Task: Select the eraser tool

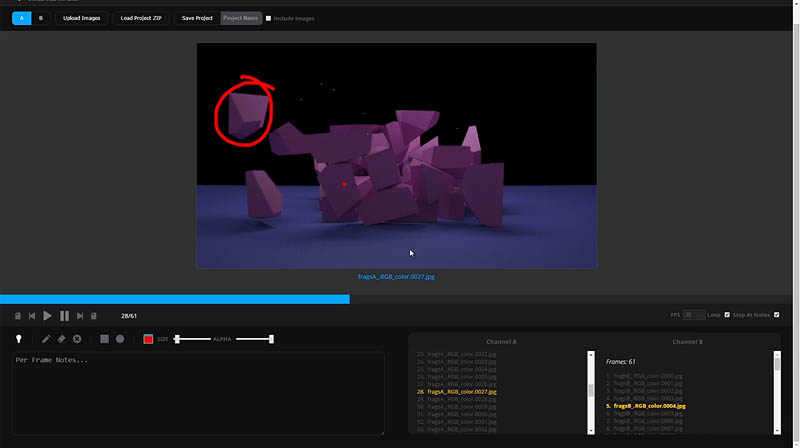Action: coord(61,339)
